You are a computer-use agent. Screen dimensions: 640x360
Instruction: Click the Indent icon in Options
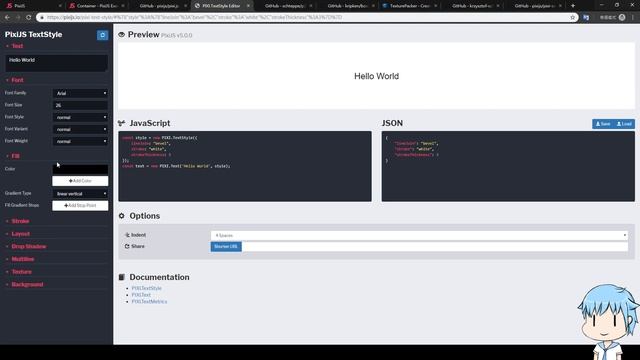127,235
